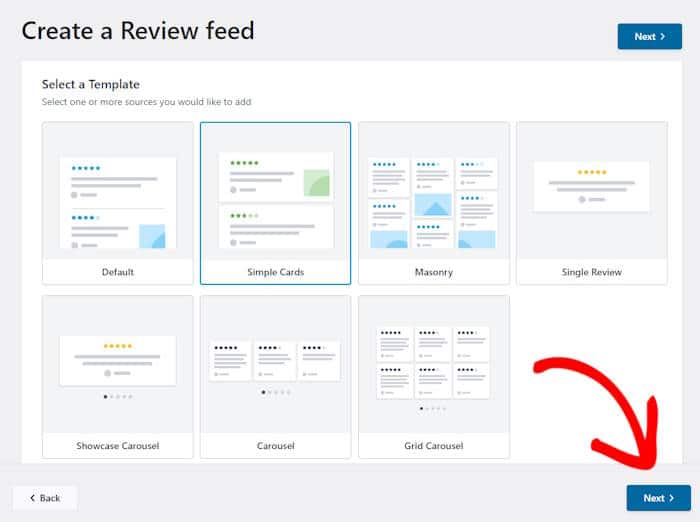Click the Simple Cards label text
The image size is (700, 522).
pos(275,272)
